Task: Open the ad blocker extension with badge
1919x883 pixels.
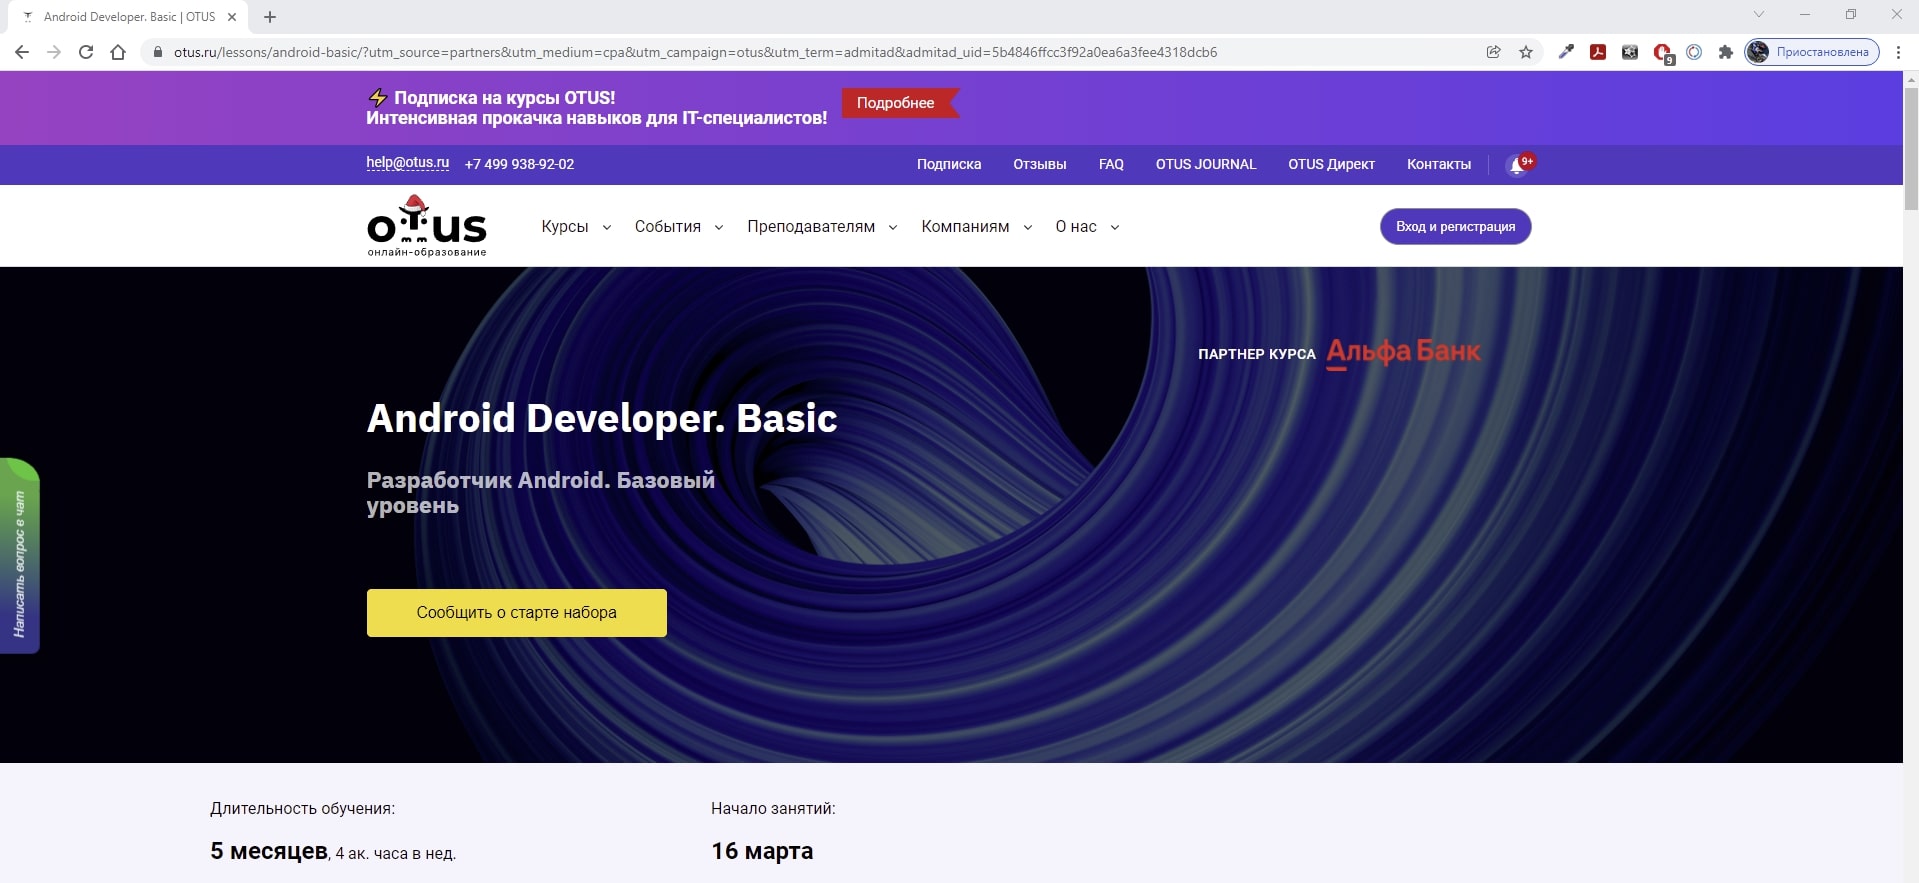Action: (1663, 53)
